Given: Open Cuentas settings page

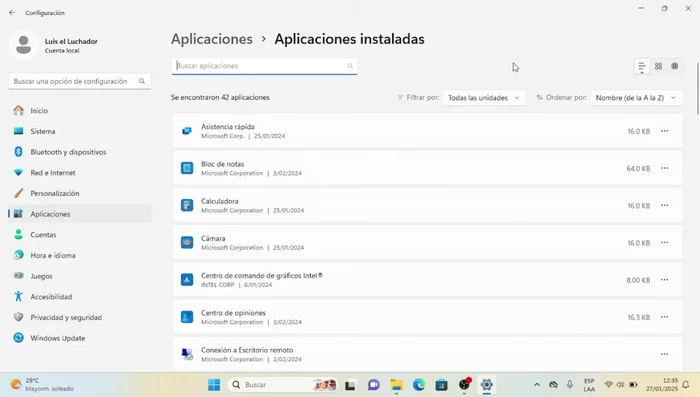Looking at the screenshot, I should click(x=80, y=234).
